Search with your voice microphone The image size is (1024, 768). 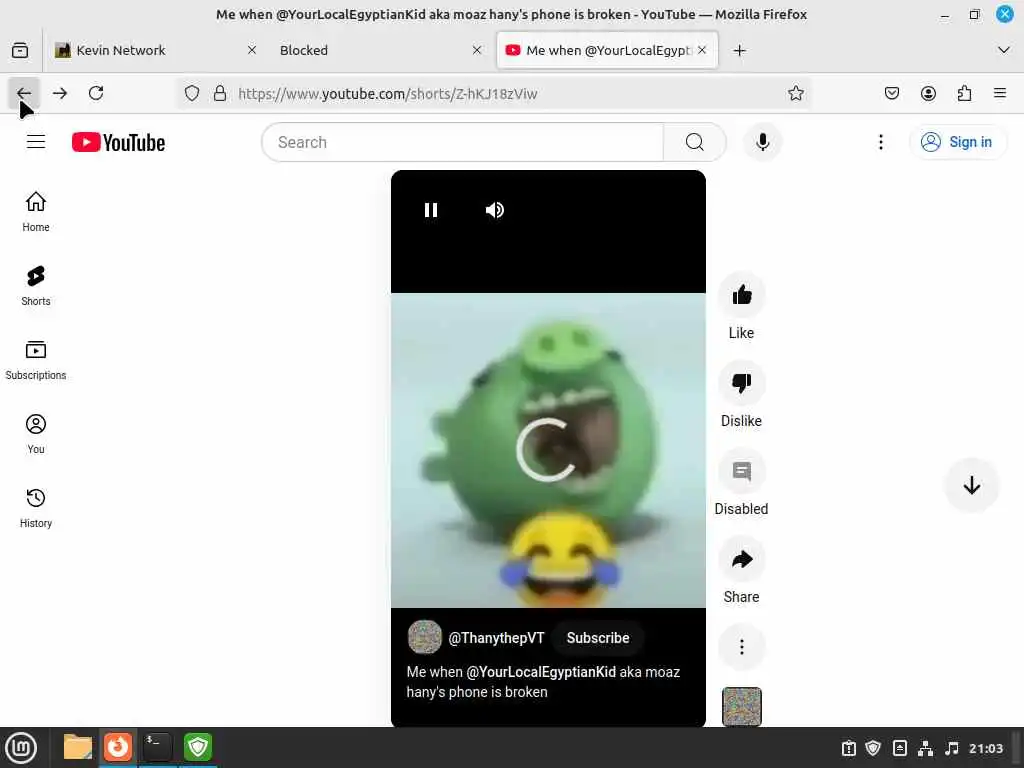click(x=762, y=142)
